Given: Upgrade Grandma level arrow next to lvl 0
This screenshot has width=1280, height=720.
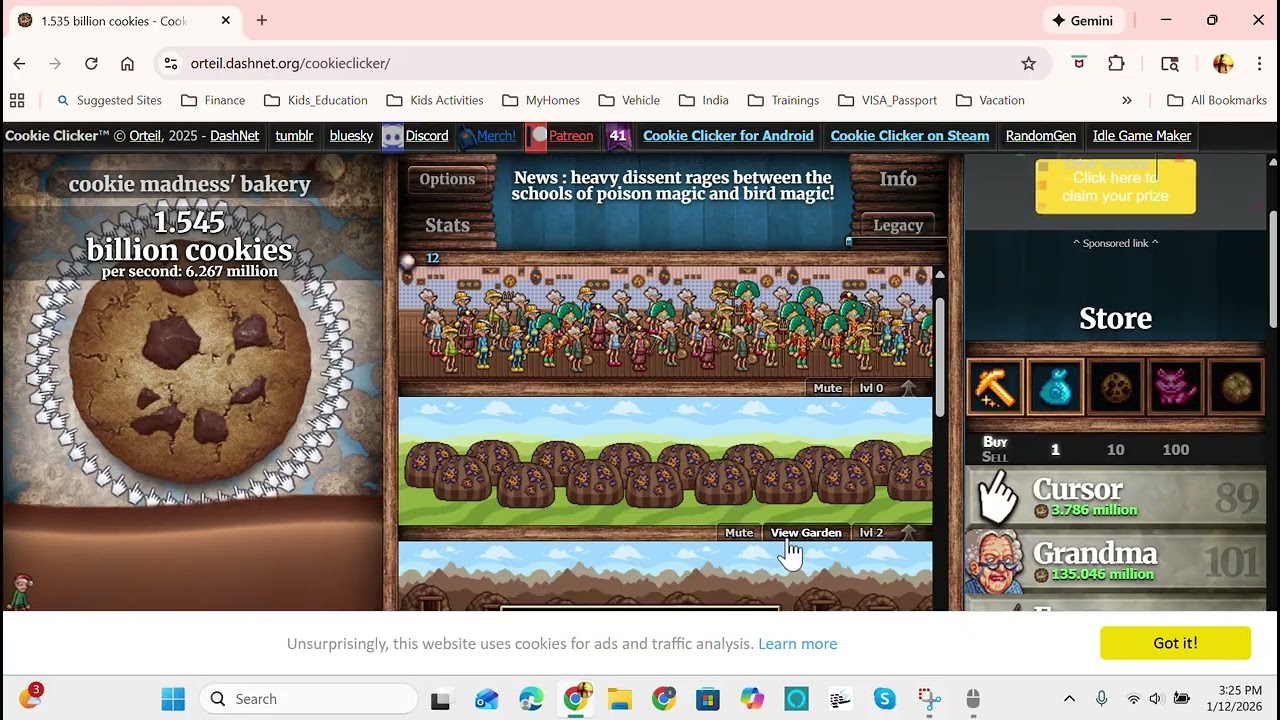Looking at the screenshot, I should pos(908,388).
